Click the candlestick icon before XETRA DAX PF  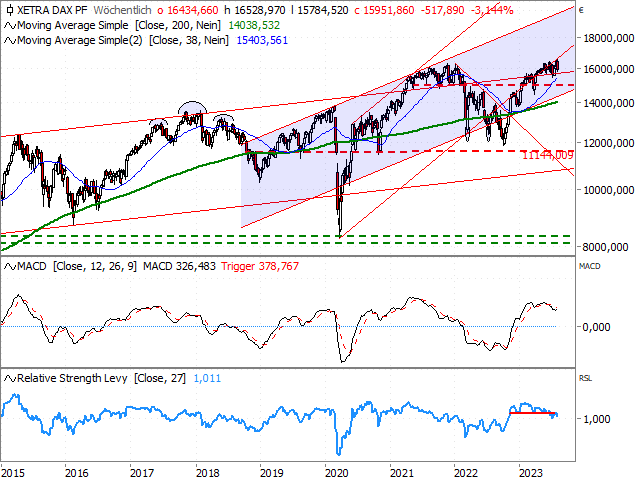tap(9, 10)
